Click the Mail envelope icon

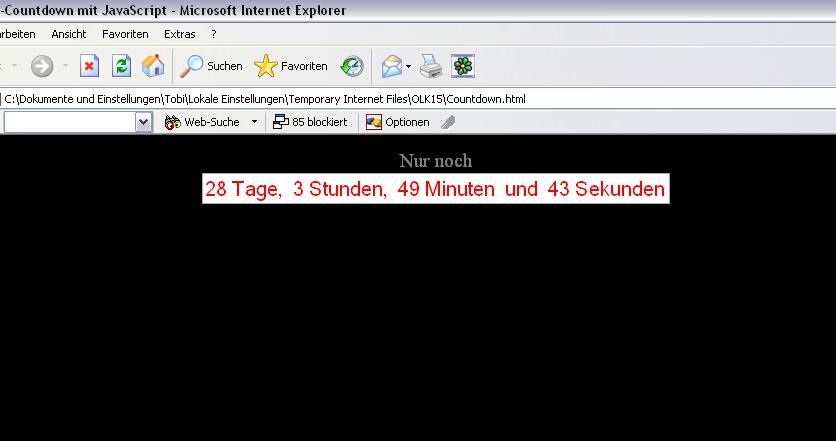click(x=391, y=66)
